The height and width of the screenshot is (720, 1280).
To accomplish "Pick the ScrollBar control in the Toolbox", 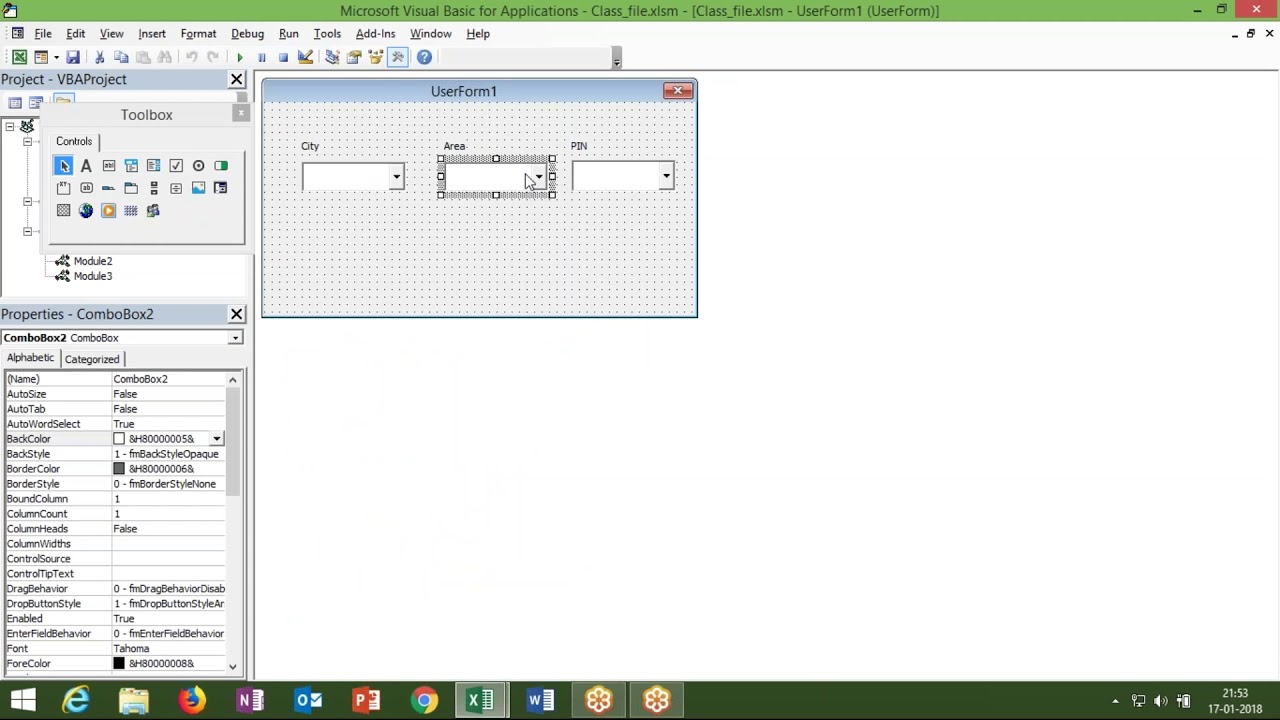I will click(x=153, y=188).
